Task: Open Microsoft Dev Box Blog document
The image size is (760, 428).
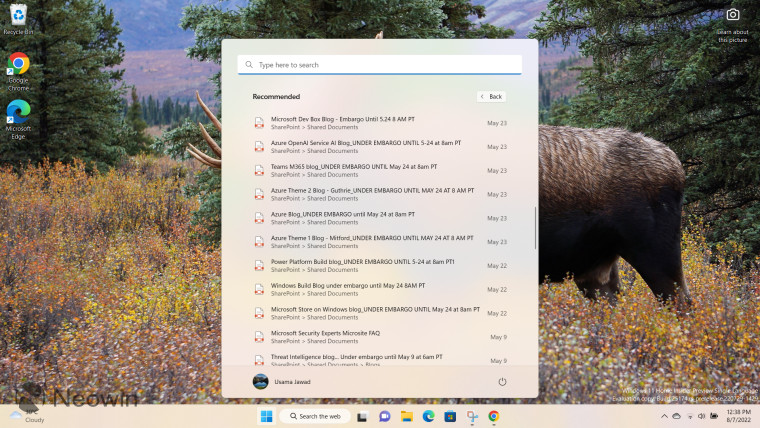Action: pos(380,123)
